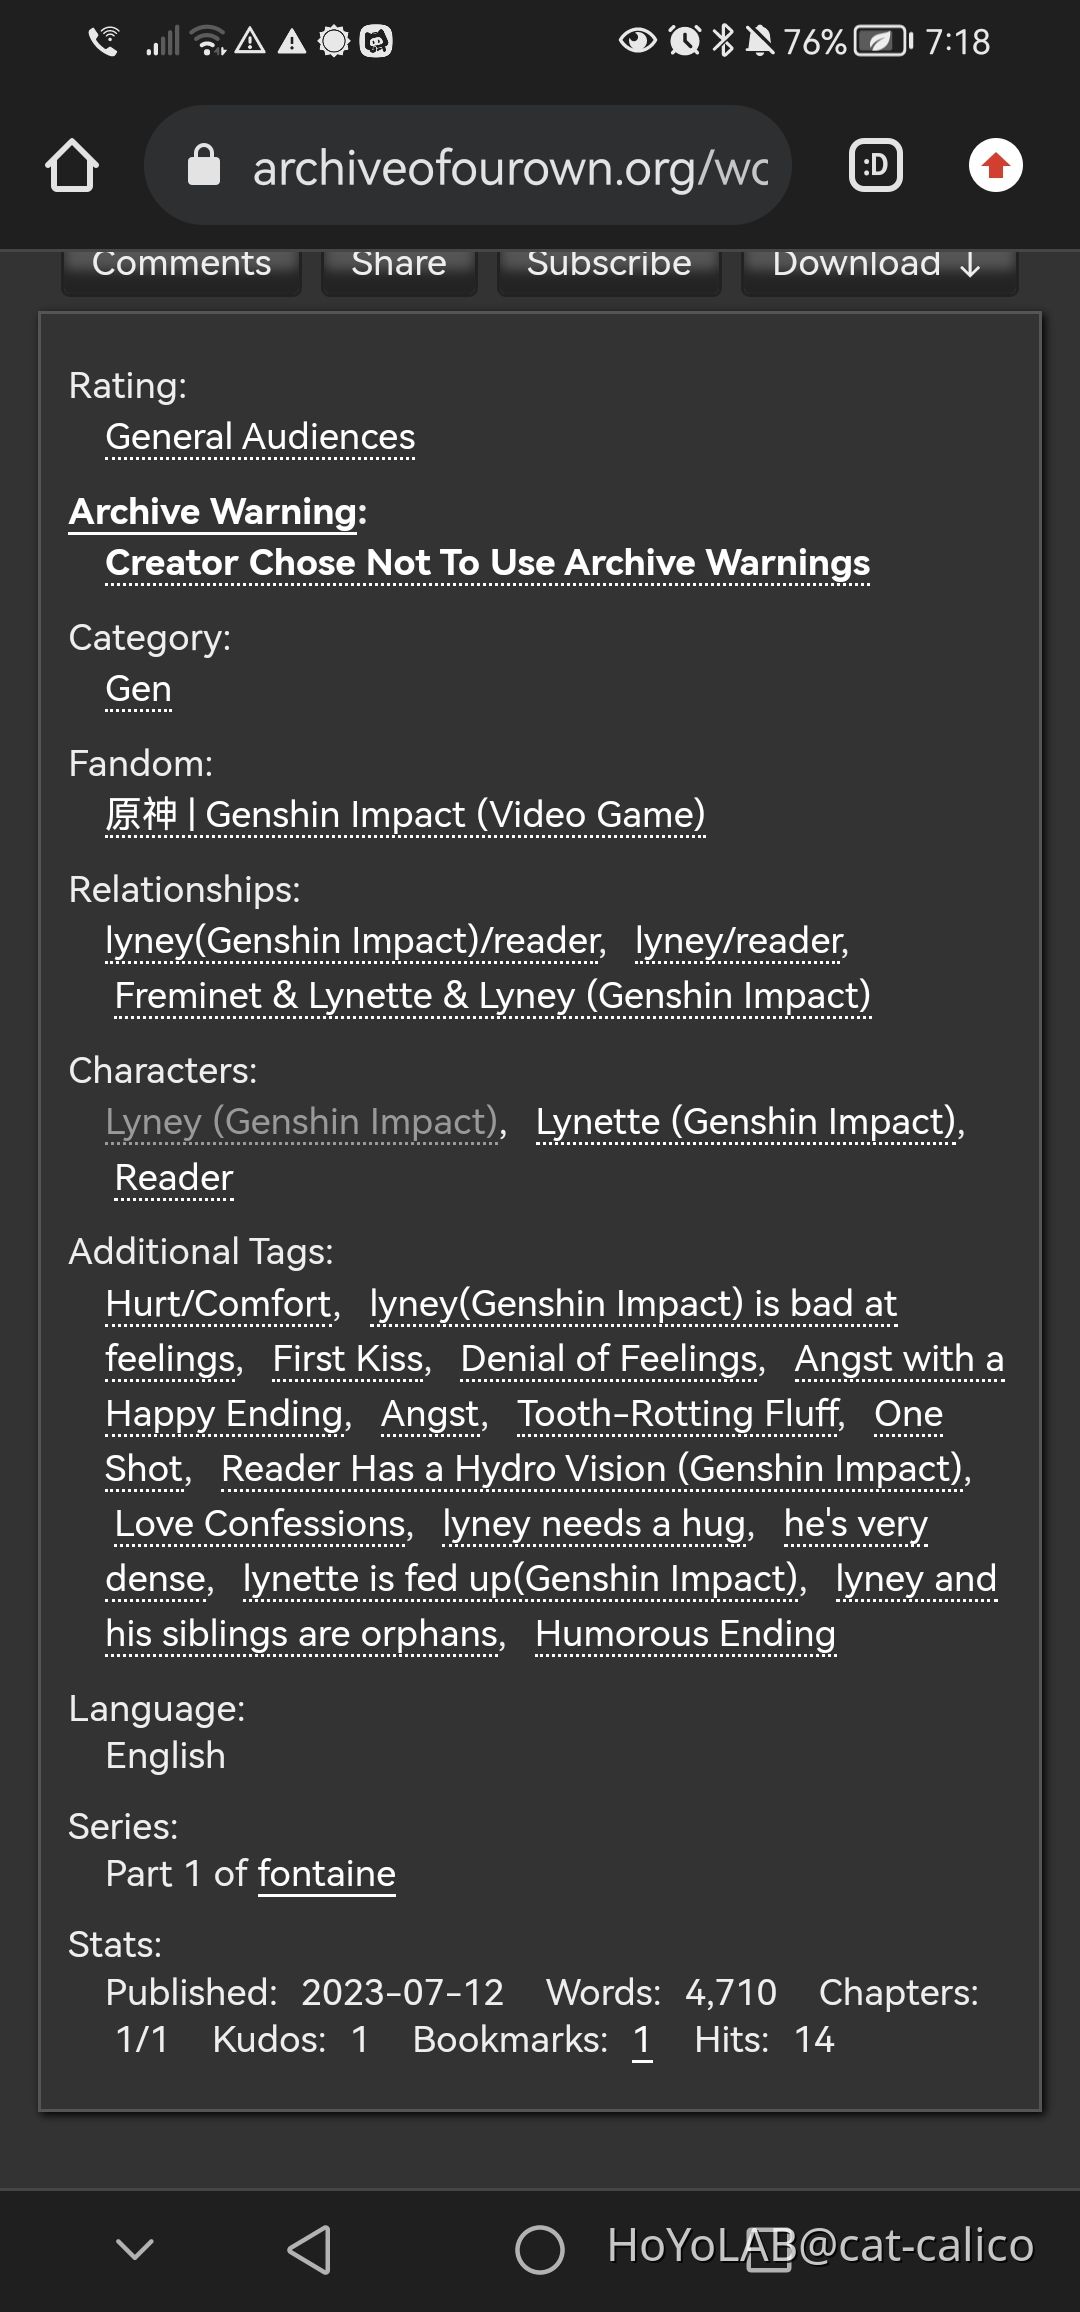Tap the red Chrome update arrow icon
The width and height of the screenshot is (1080, 2312).
click(x=994, y=165)
